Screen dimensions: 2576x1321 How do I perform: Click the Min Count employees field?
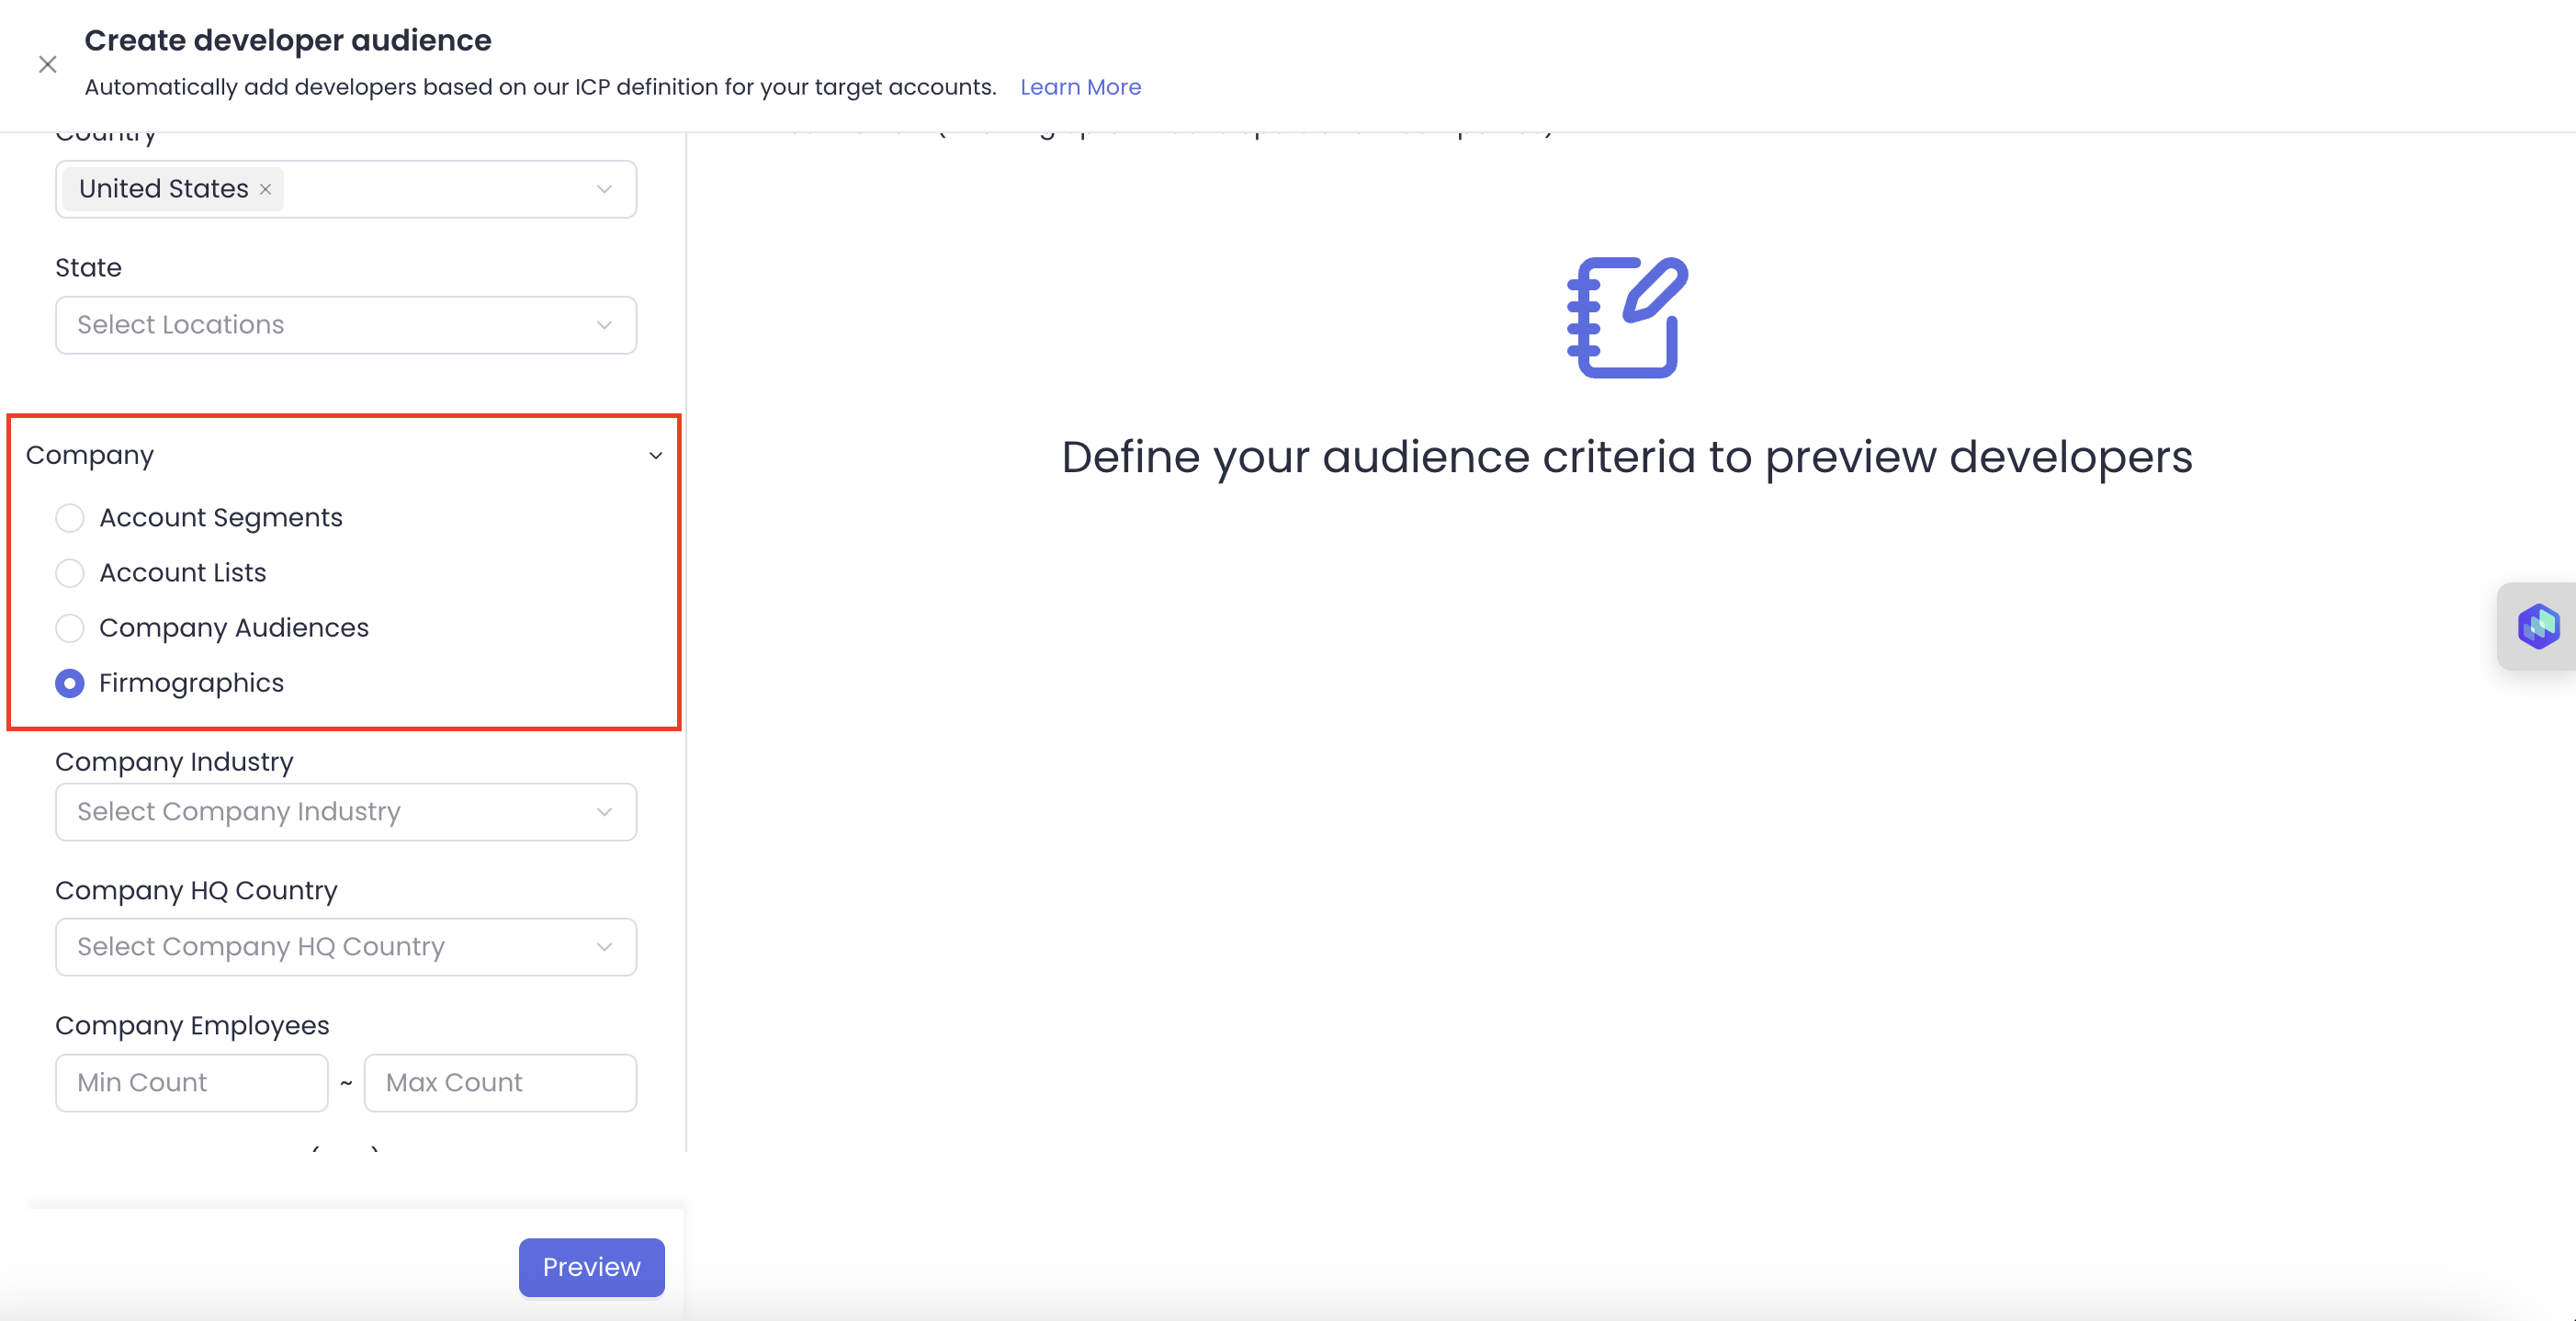(x=191, y=1083)
